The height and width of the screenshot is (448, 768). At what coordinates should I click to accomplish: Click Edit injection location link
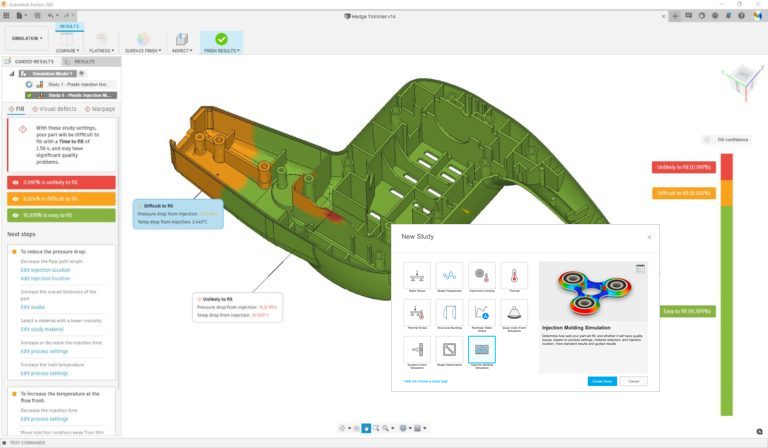(x=46, y=270)
